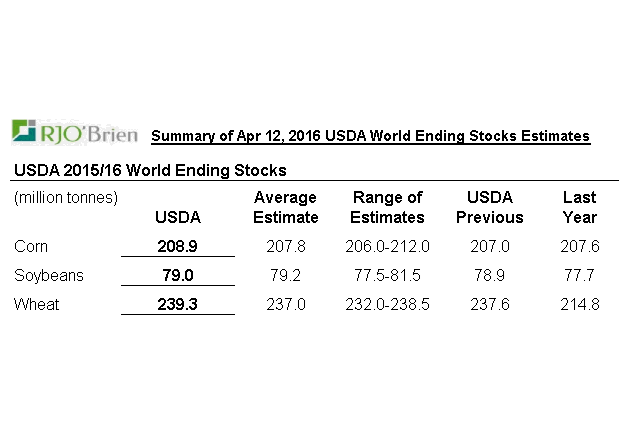Screen dimensions: 630x430
Task: Click the Soybeans average estimate 79.2
Action: pyautogui.click(x=286, y=275)
